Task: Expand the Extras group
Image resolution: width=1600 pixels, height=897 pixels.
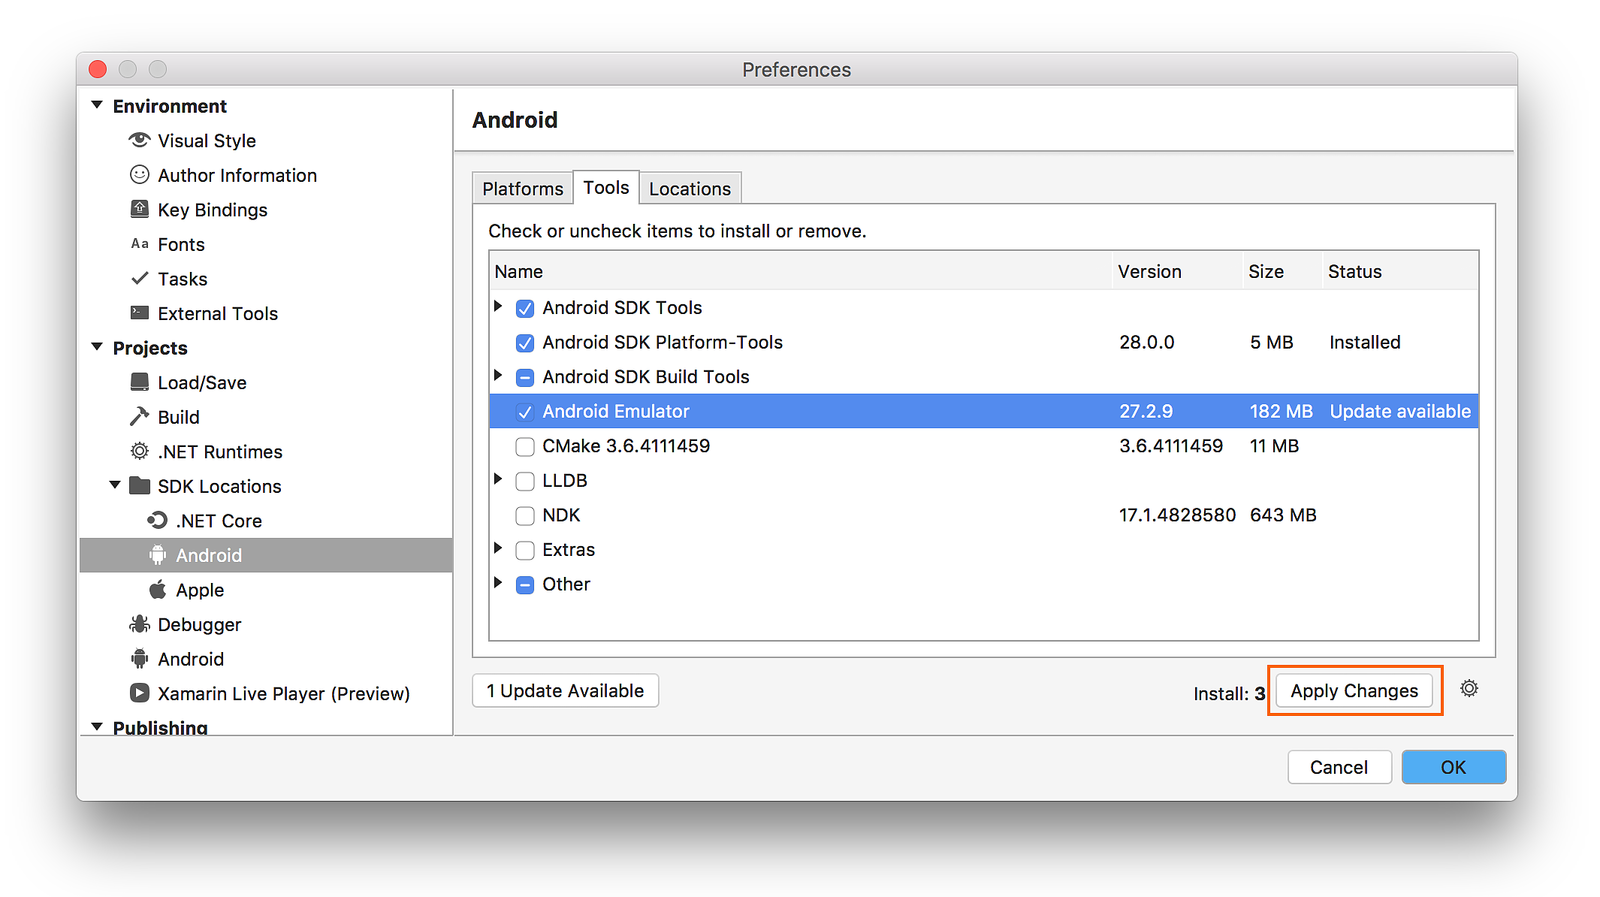Action: [498, 549]
